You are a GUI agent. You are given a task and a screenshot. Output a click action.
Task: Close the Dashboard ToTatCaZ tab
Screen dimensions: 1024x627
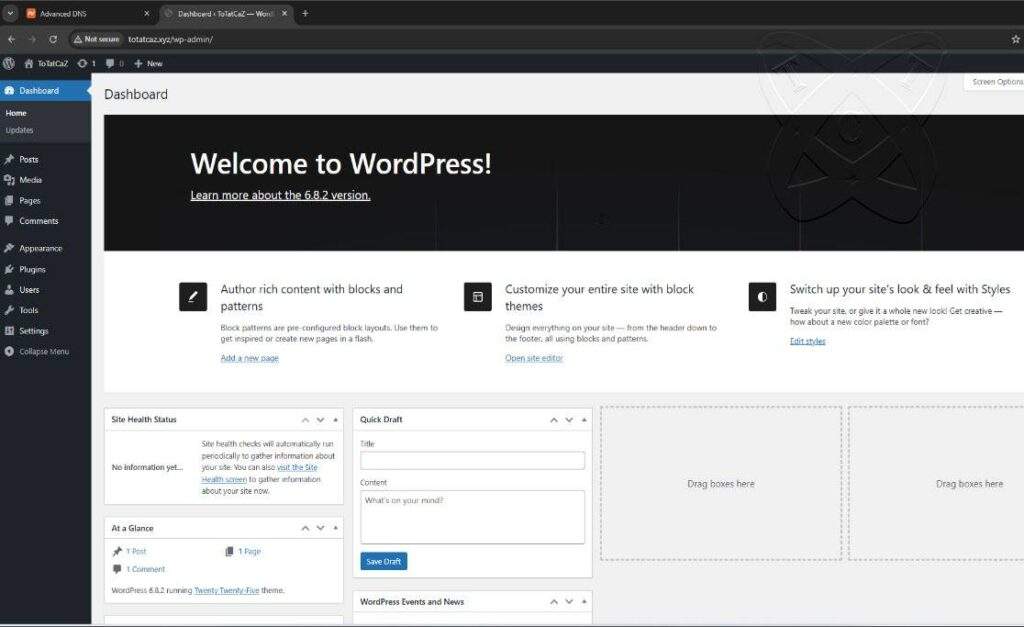point(284,13)
